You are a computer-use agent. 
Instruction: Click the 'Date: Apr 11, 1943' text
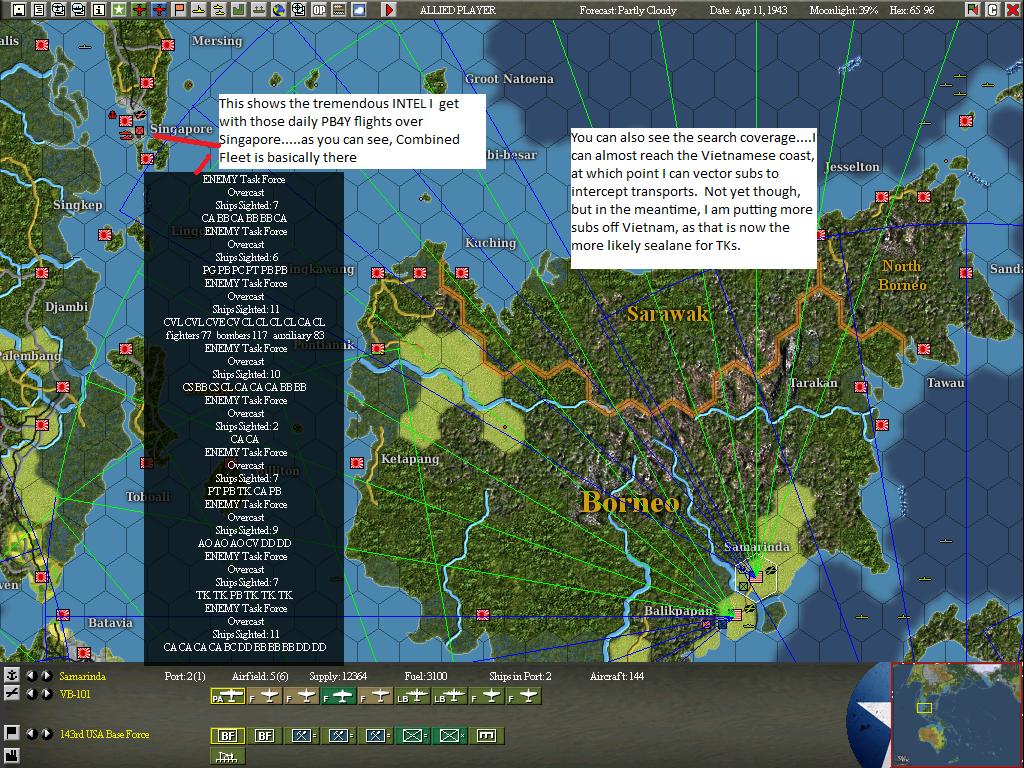click(748, 10)
